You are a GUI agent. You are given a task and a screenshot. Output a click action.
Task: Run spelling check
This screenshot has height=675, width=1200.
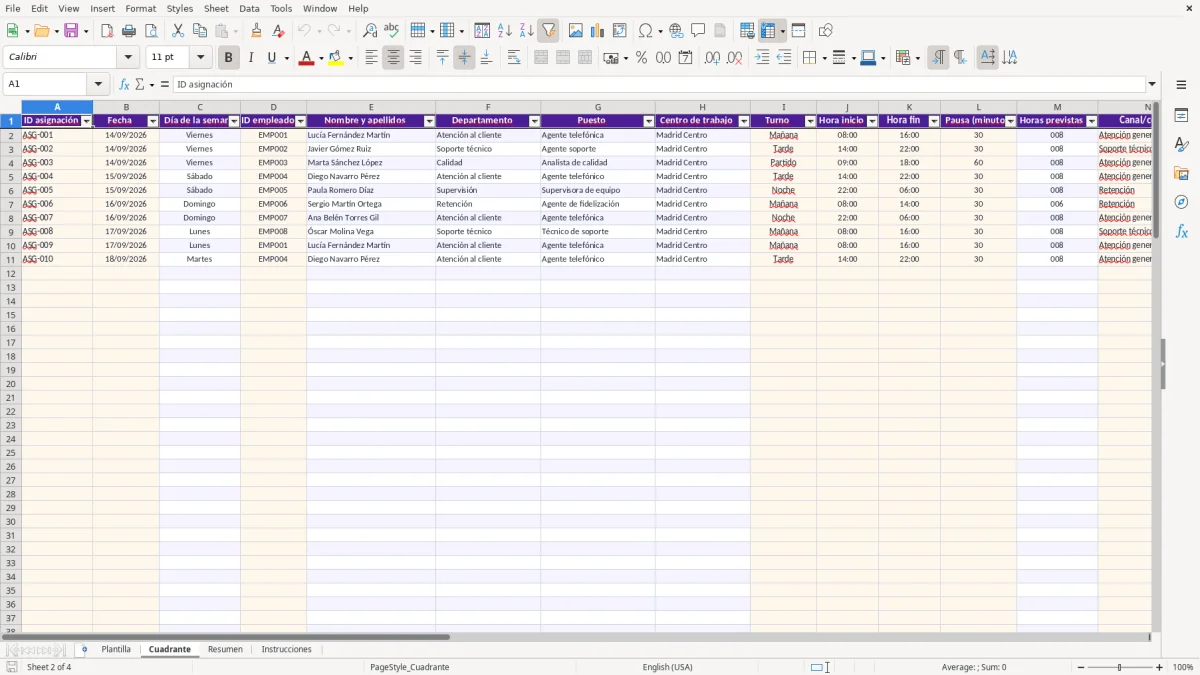392,30
